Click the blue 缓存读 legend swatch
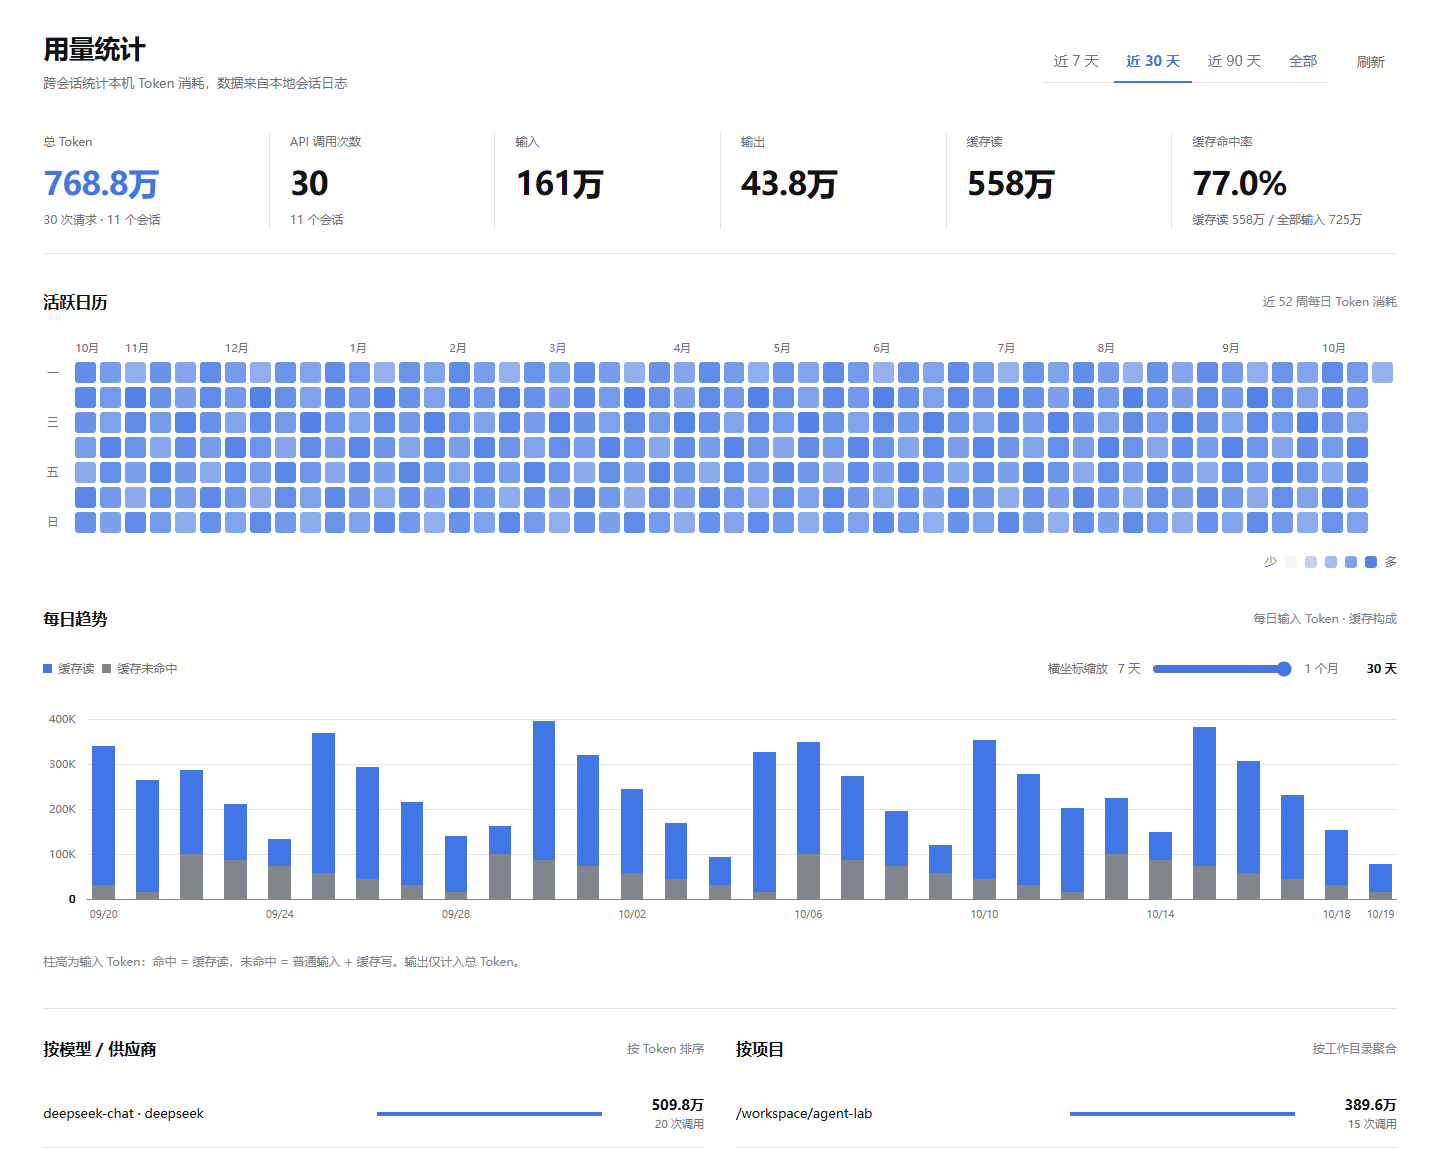This screenshot has width=1440, height=1150. pos(47,669)
